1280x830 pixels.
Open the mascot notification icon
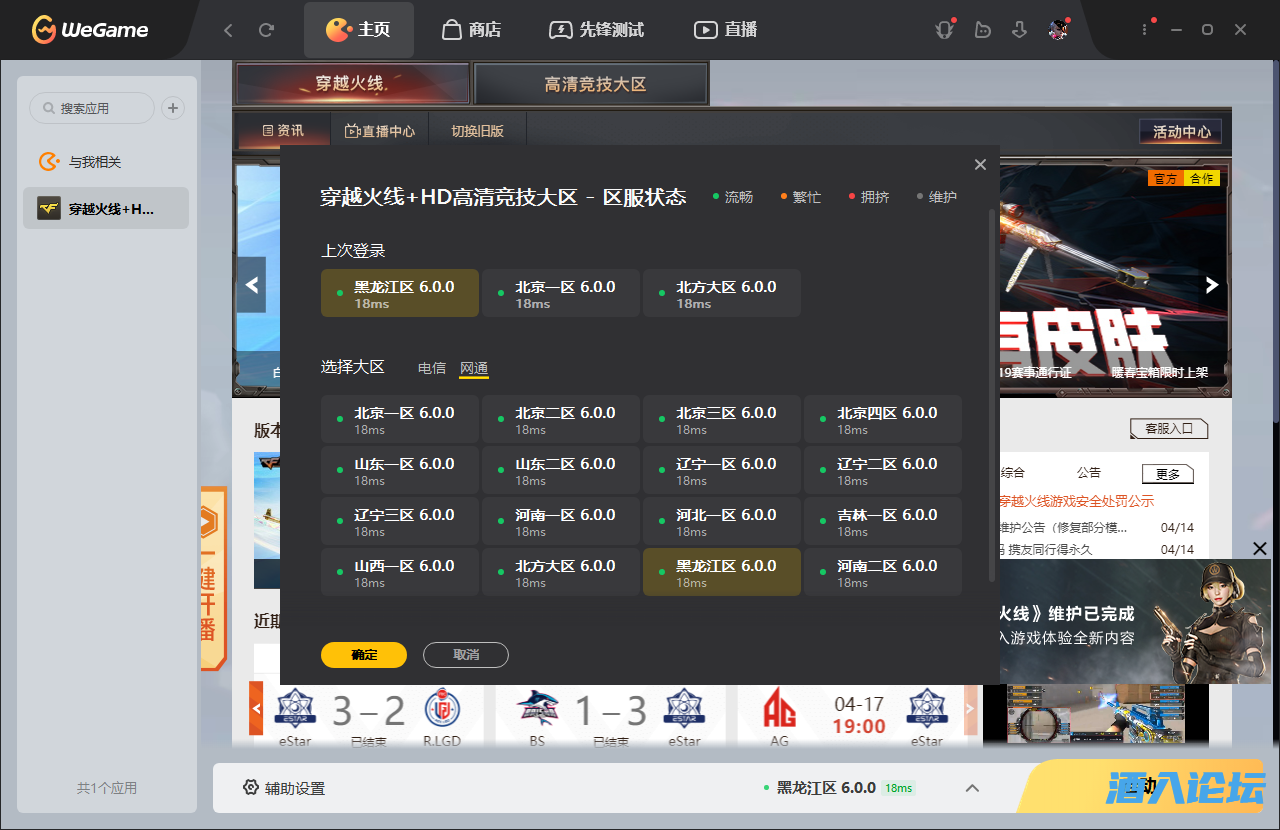click(944, 30)
